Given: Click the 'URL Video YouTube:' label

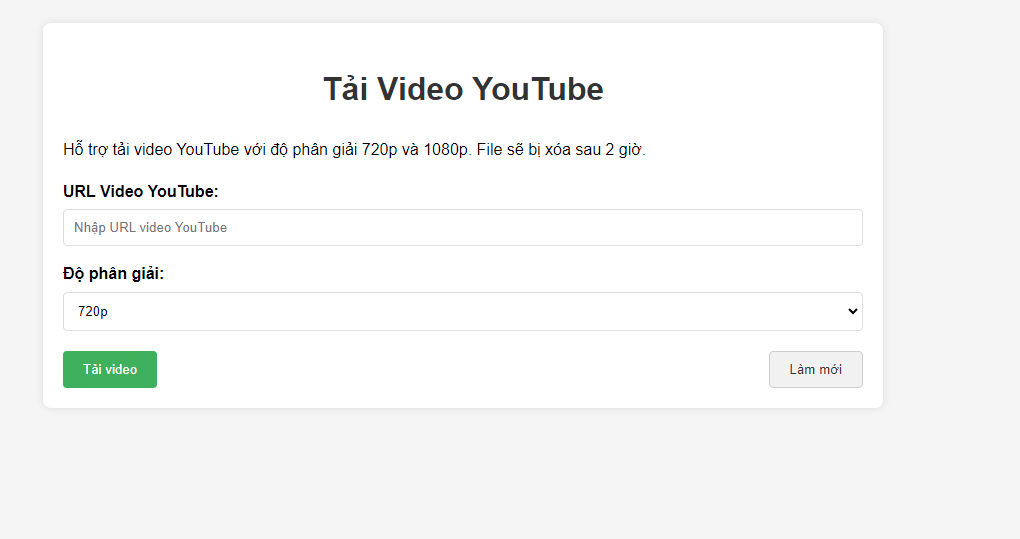Looking at the screenshot, I should click(140, 191).
